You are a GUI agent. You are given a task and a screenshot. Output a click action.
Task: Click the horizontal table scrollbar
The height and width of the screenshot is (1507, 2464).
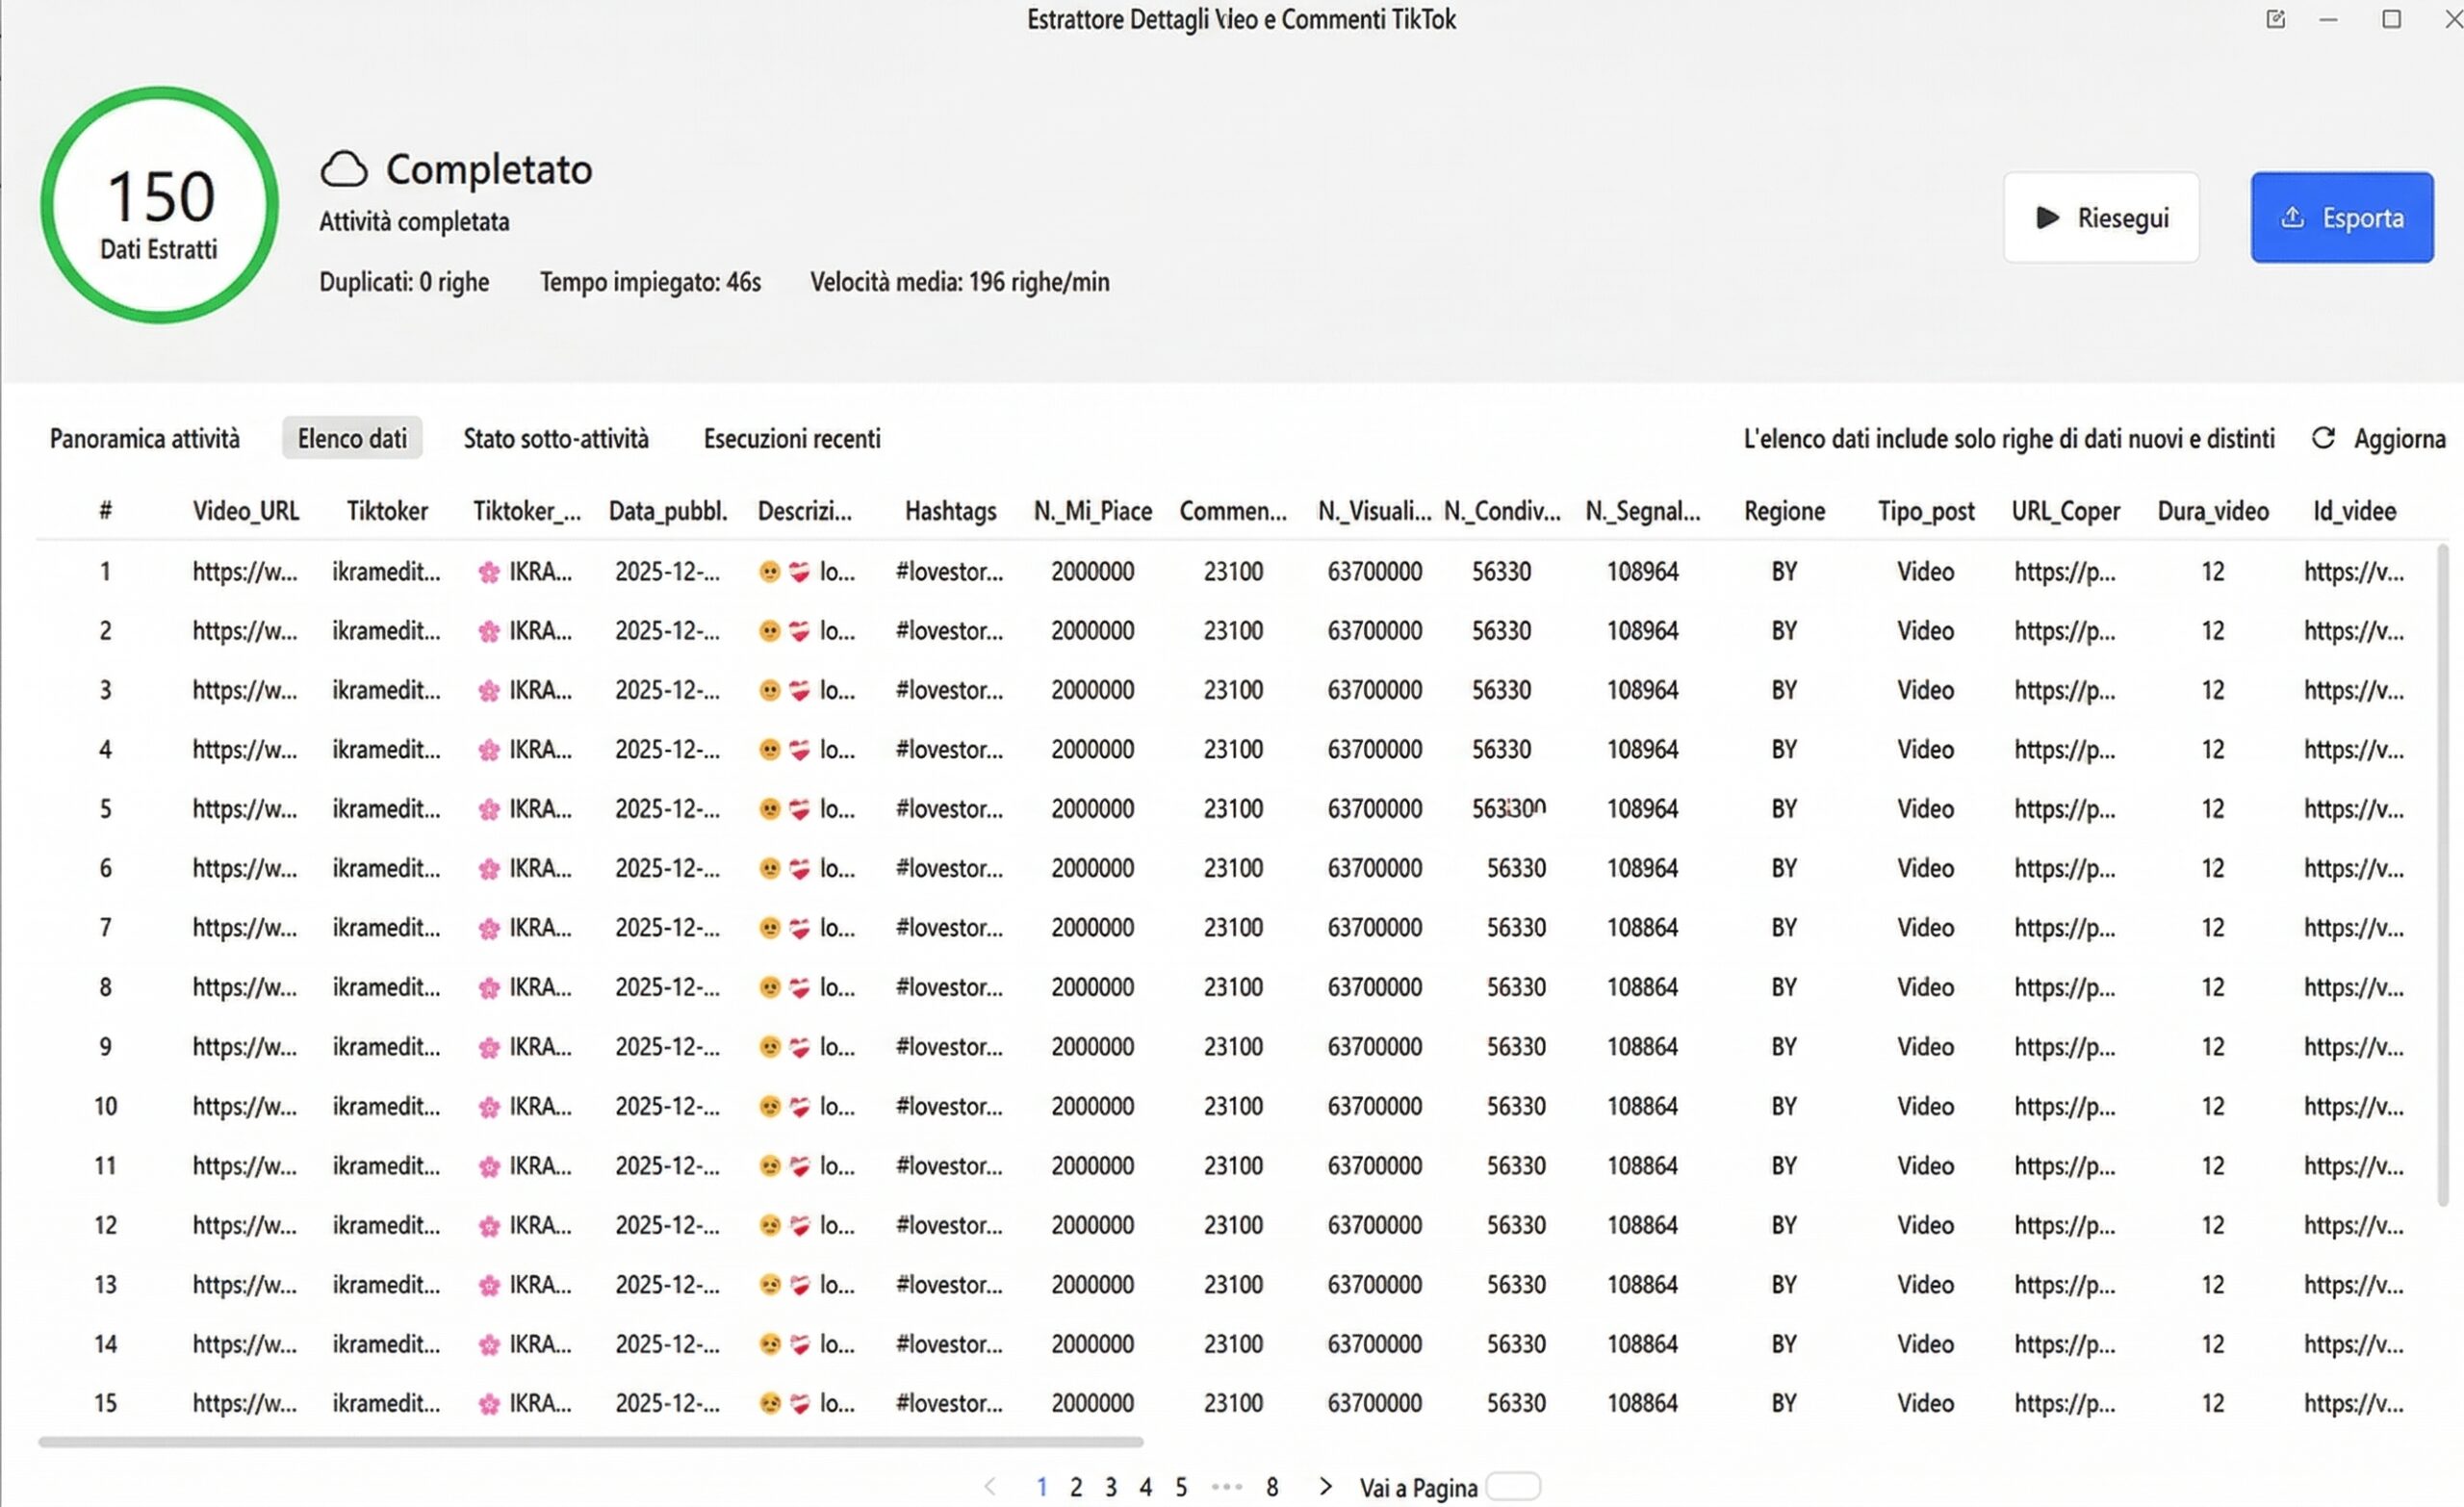[x=590, y=1442]
